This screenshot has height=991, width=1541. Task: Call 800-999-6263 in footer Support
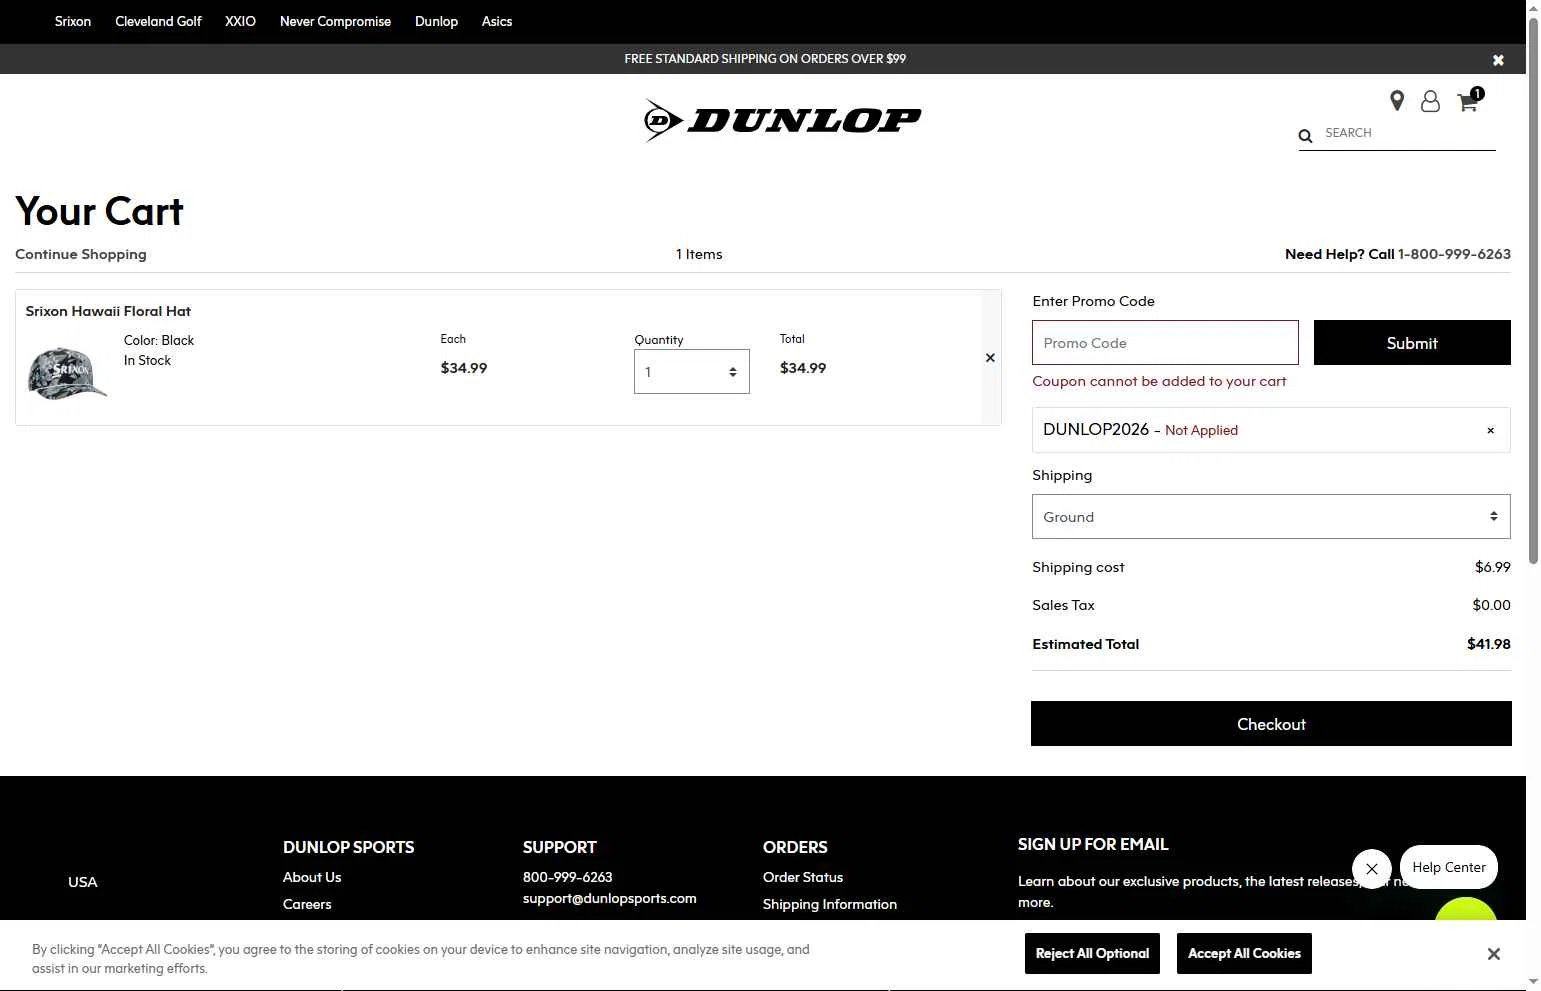568,877
